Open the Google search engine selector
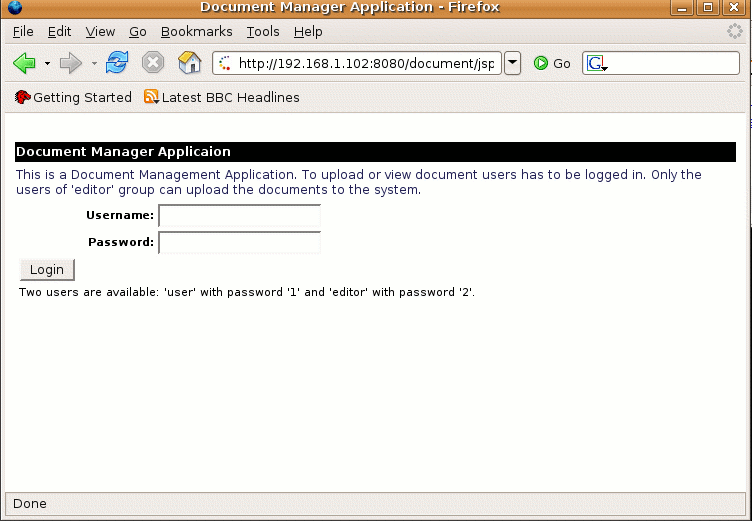The width and height of the screenshot is (752, 521). [x=597, y=63]
